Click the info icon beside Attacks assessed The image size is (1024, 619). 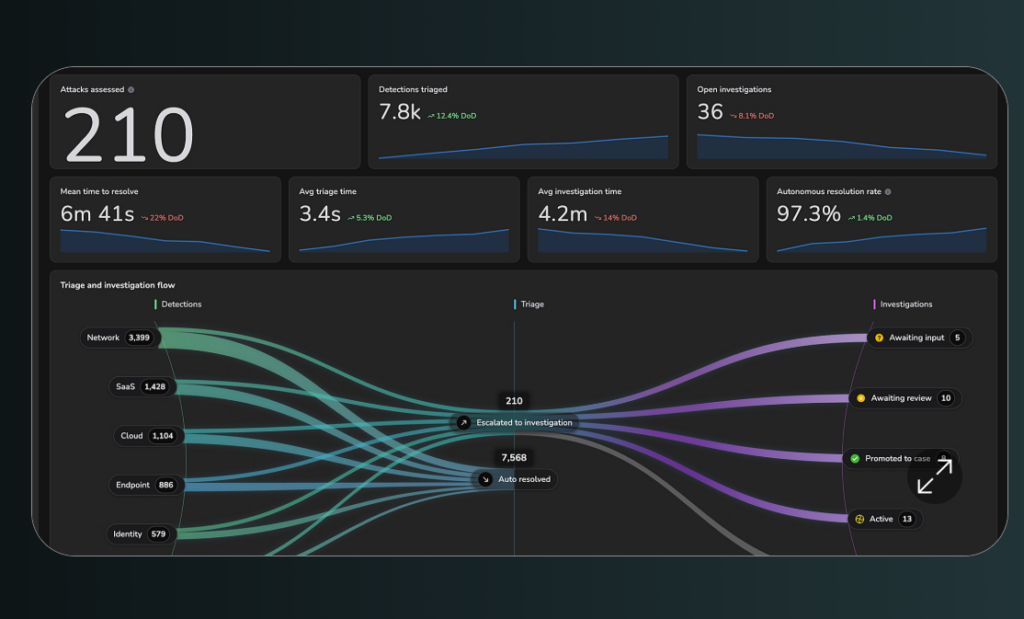point(131,90)
